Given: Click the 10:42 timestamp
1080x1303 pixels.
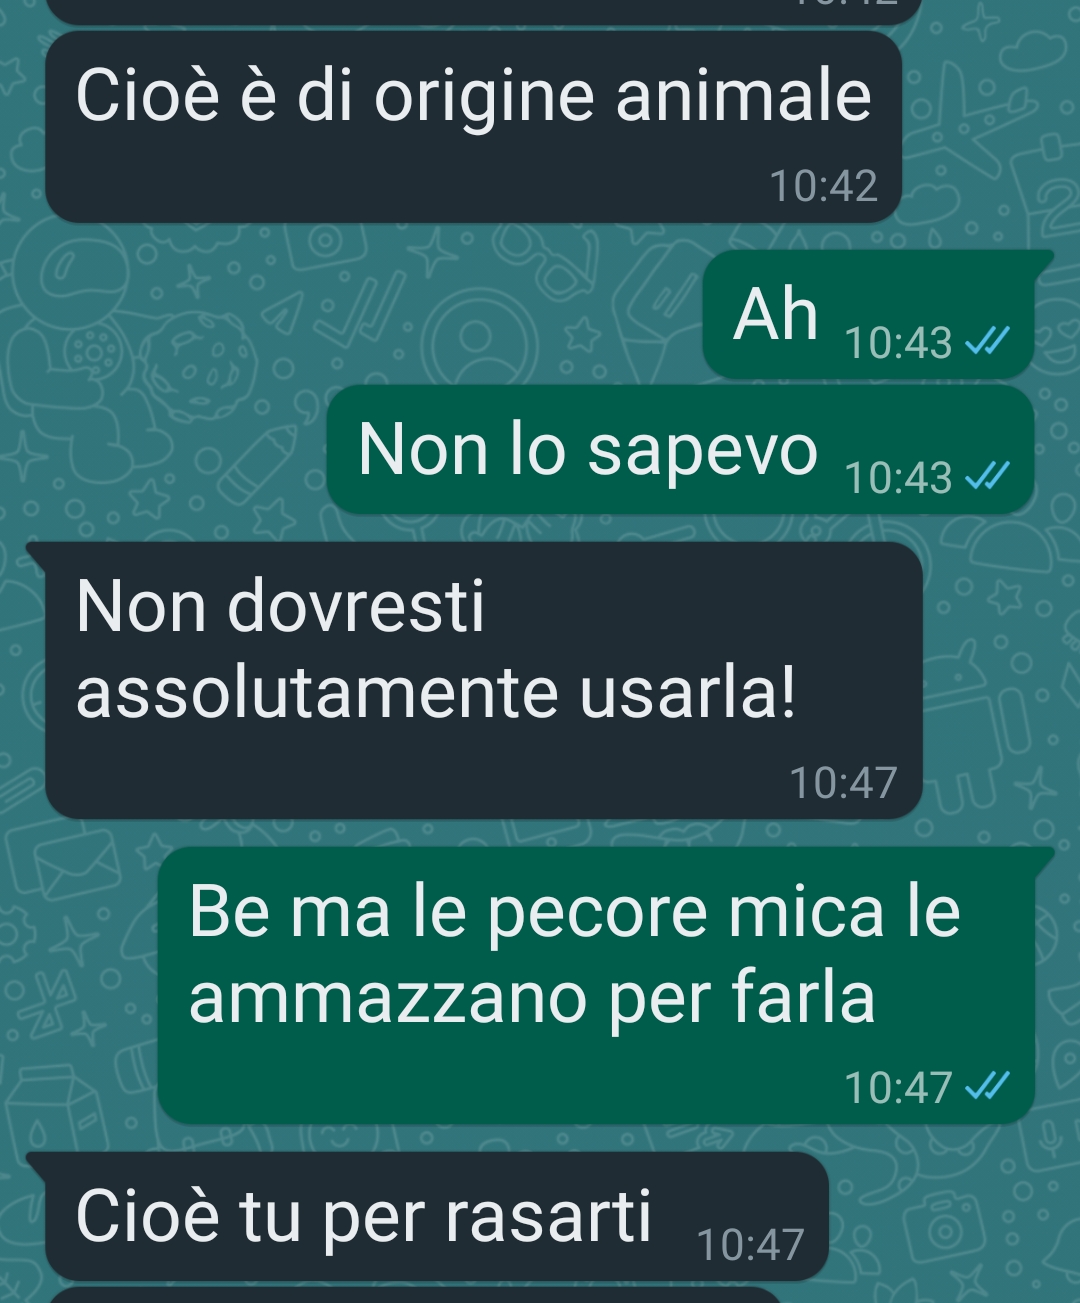Looking at the screenshot, I should pos(823,186).
